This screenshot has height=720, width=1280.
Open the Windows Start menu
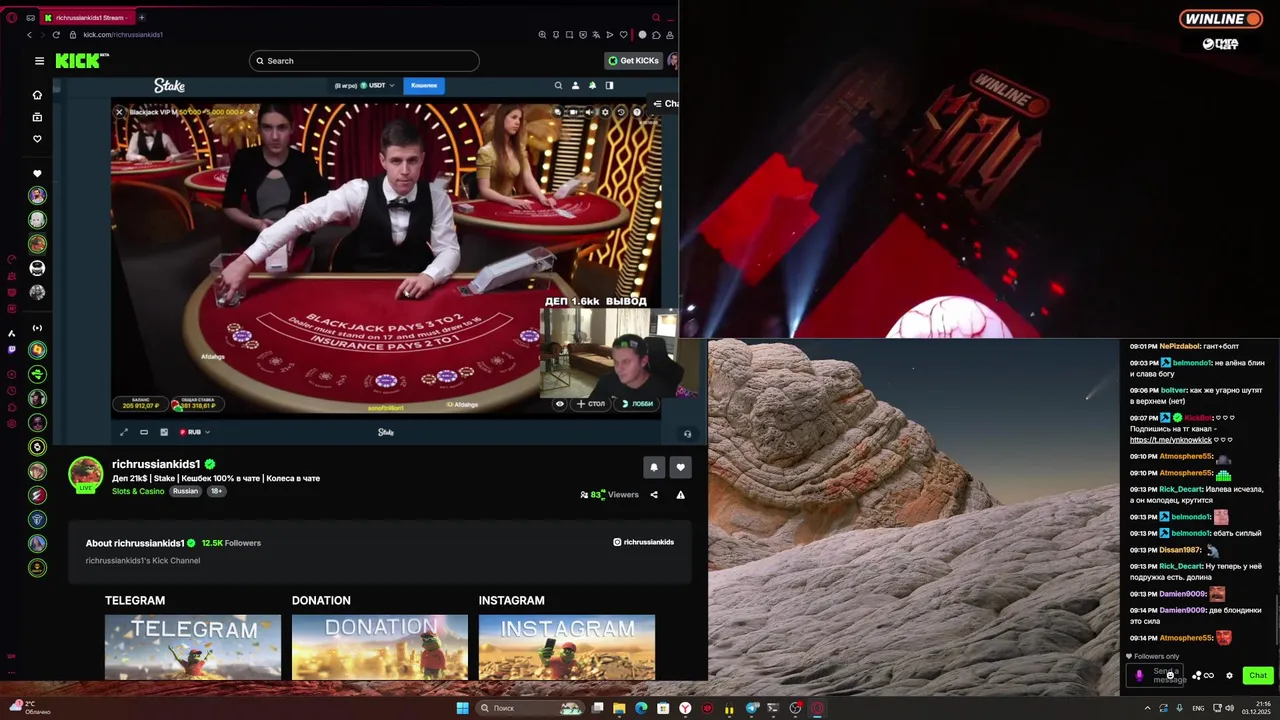pos(462,708)
